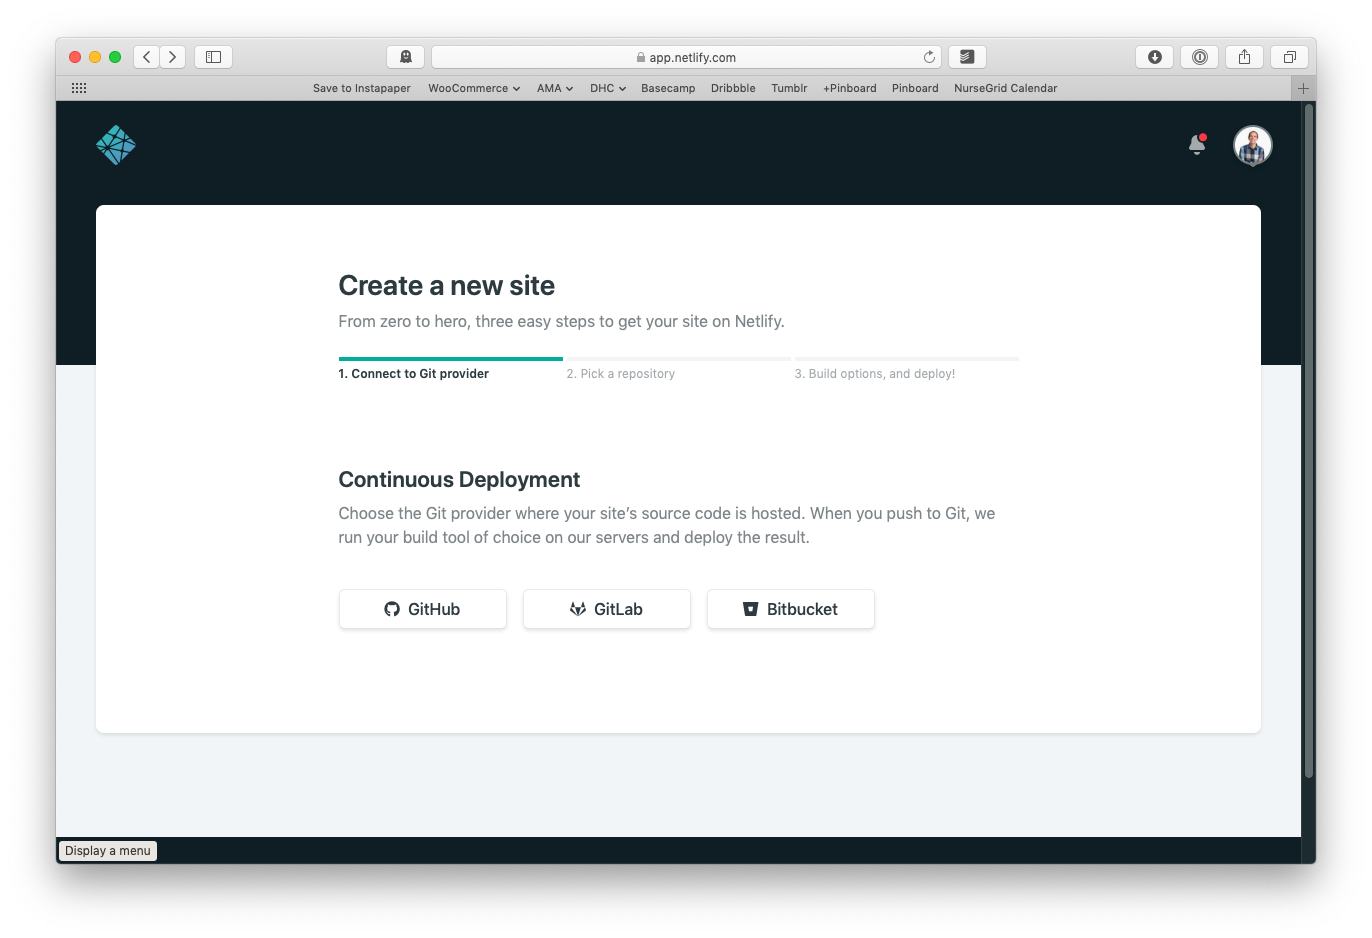
Task: Connect using the Bitbucket button
Action: 791,609
